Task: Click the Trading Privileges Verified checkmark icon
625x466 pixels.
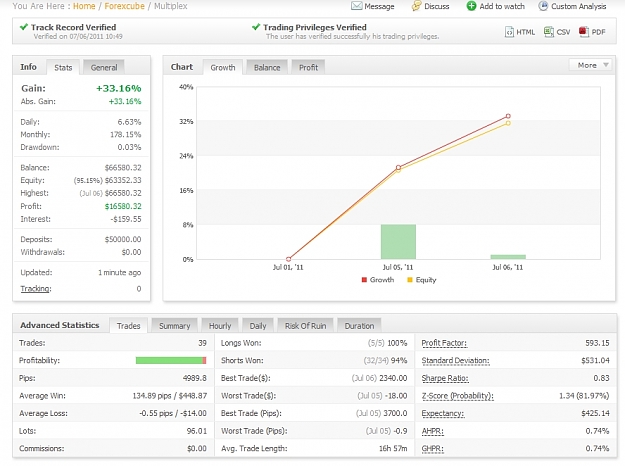Action: click(256, 27)
